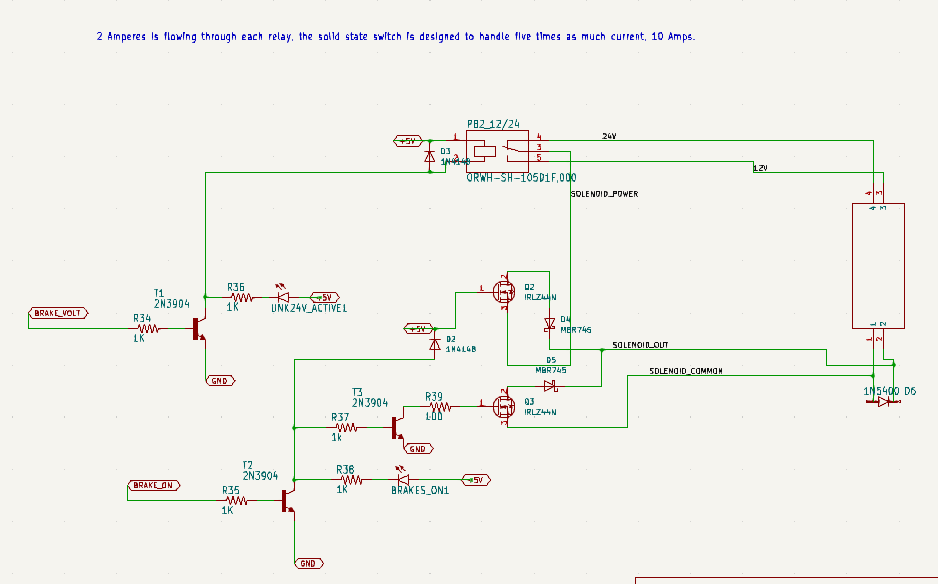Click the 12V net label

760,168
